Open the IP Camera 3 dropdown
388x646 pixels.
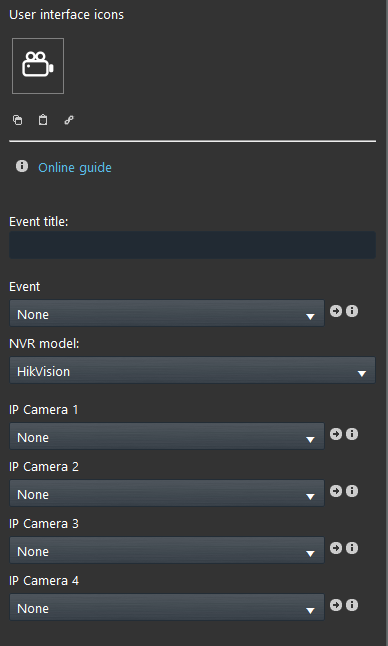click(167, 550)
